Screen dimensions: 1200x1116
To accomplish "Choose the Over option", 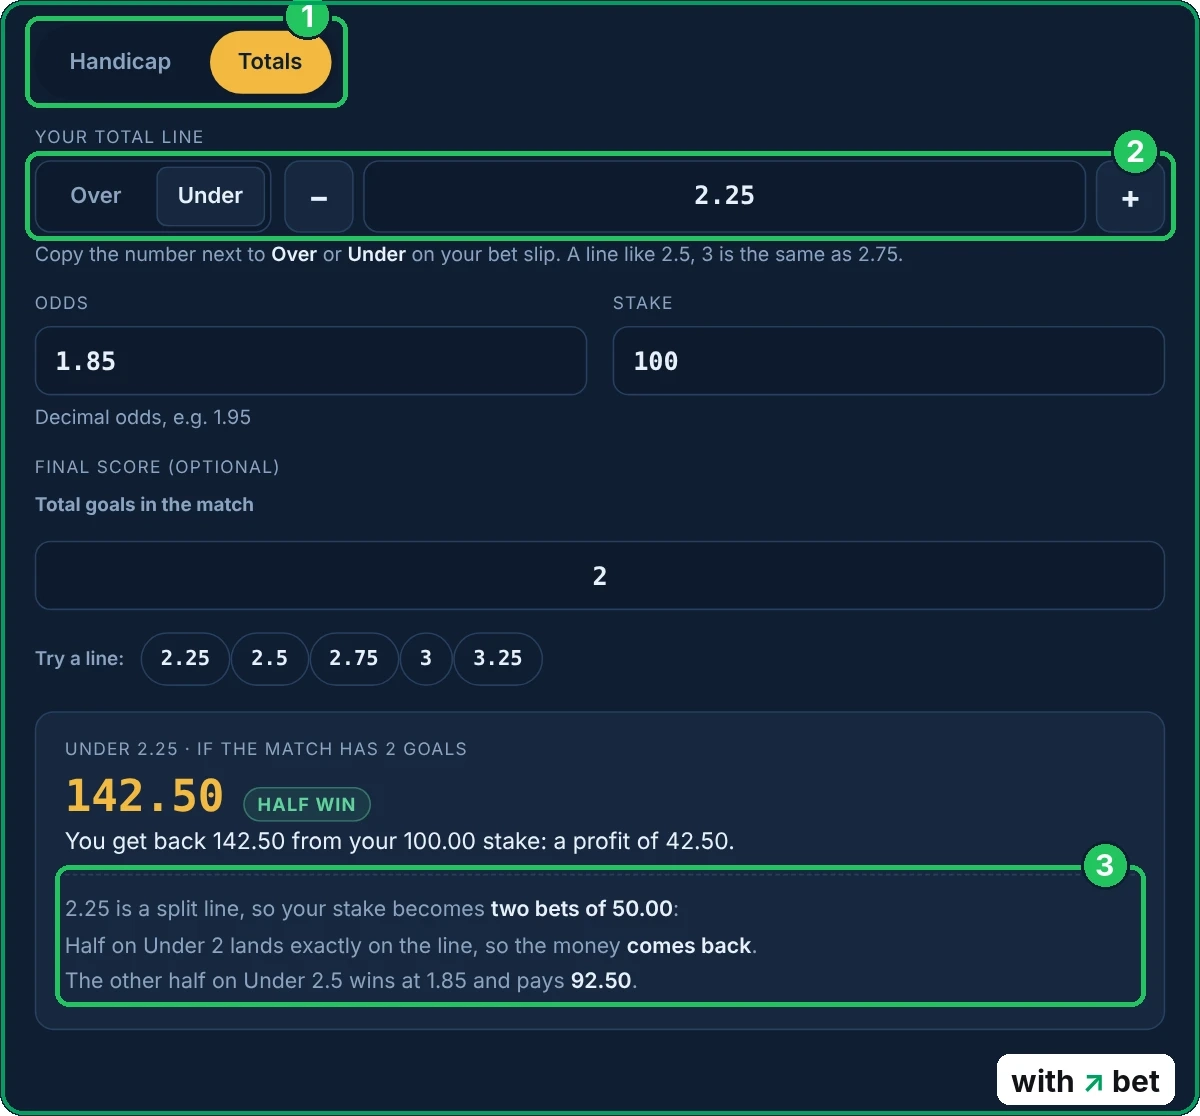I will click(96, 196).
